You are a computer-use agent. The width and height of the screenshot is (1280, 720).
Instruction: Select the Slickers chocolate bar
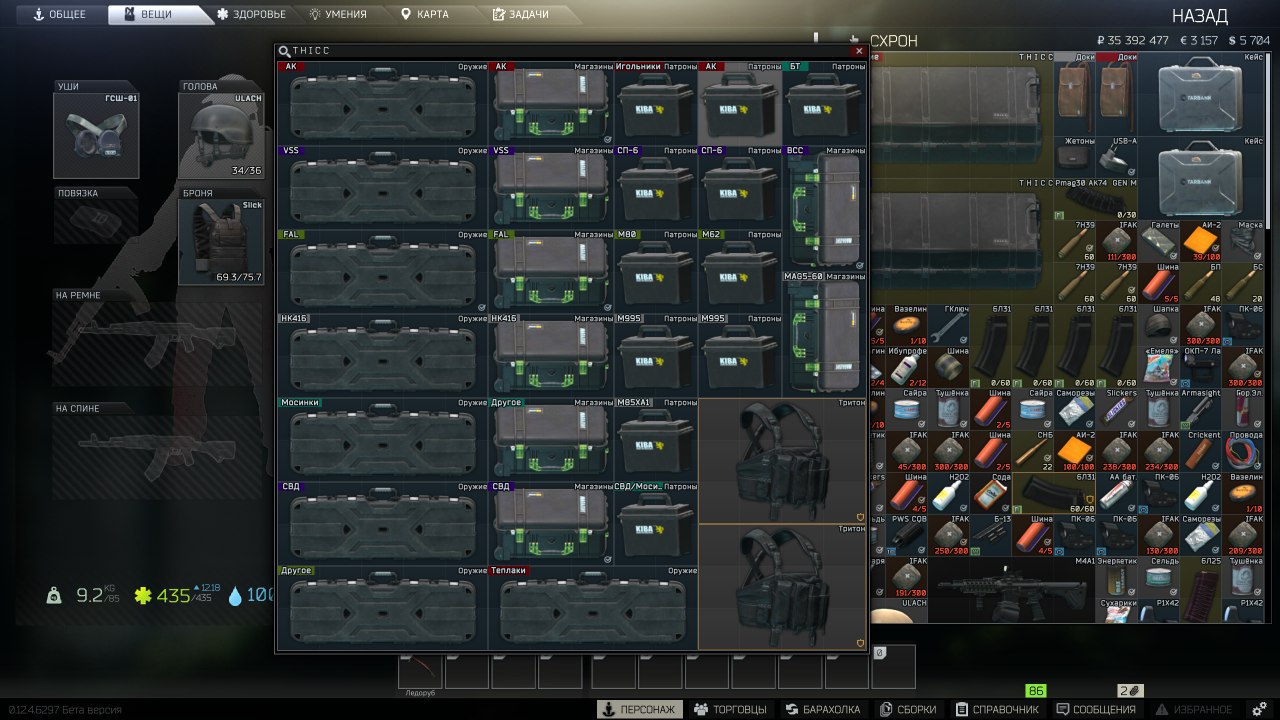pos(1117,410)
